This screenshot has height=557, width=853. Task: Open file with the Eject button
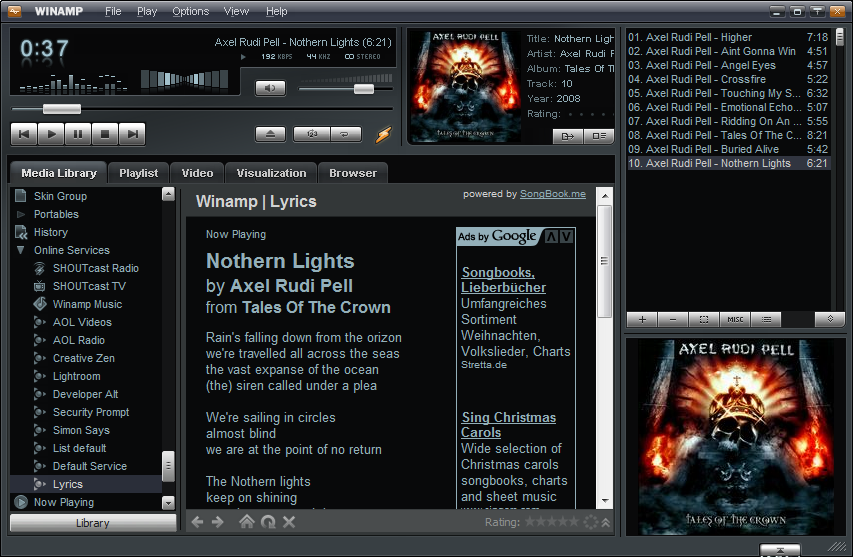270,134
